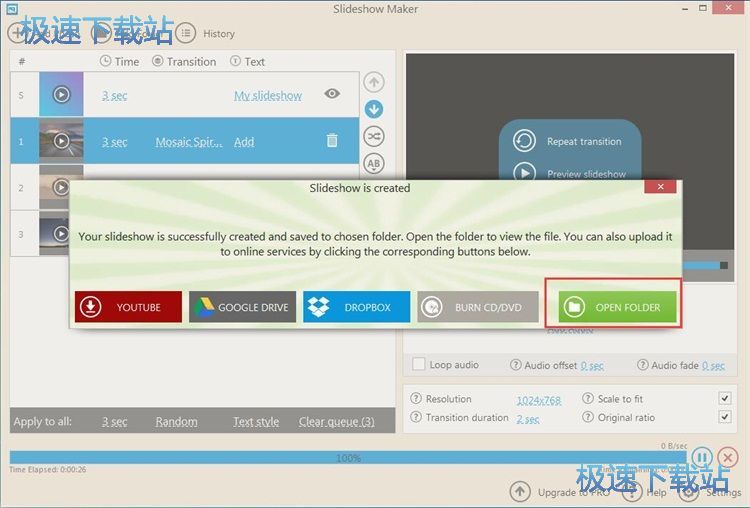Open the History list
750x508 pixels.
206,33
